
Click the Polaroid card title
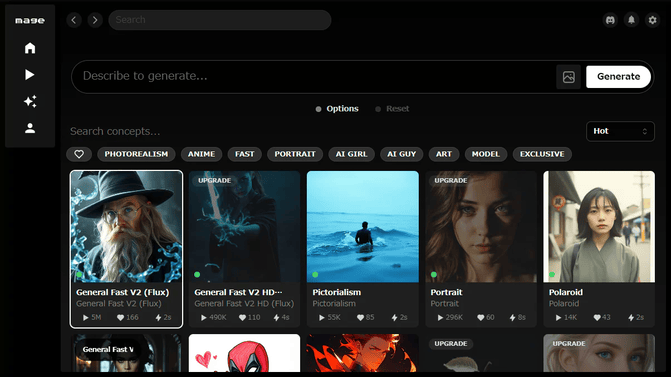point(566,292)
